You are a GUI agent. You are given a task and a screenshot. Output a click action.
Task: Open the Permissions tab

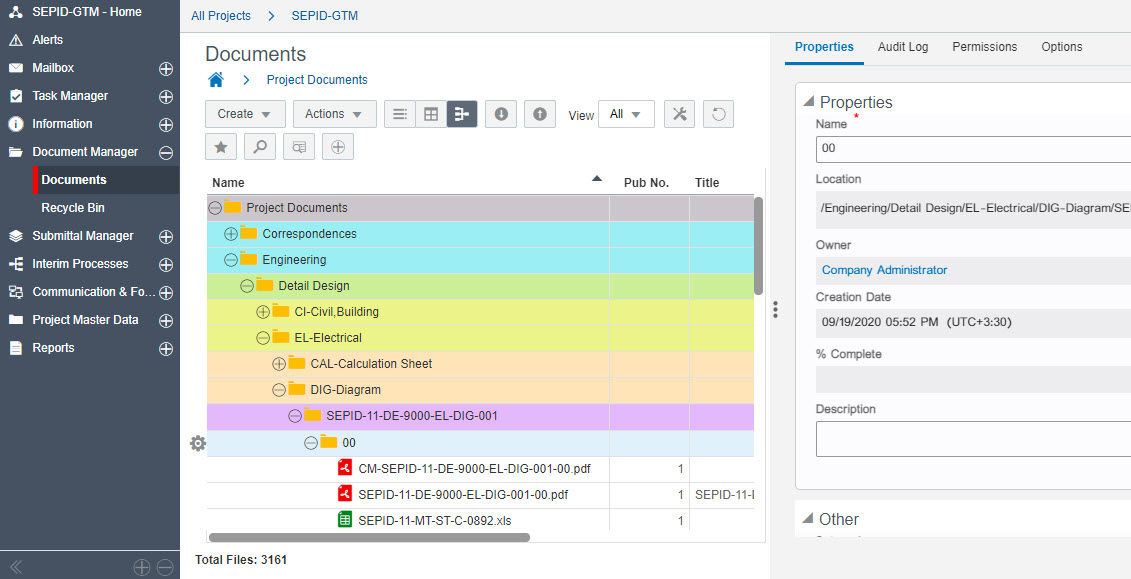984,47
